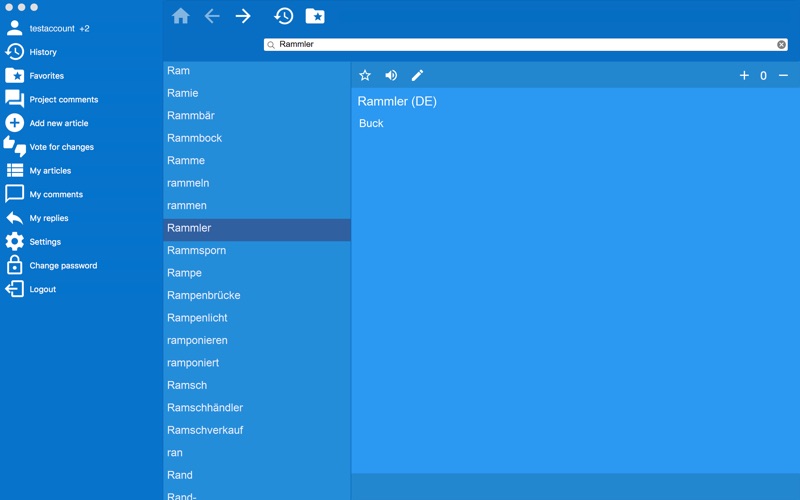Focus the Rammler search input field

526,44
